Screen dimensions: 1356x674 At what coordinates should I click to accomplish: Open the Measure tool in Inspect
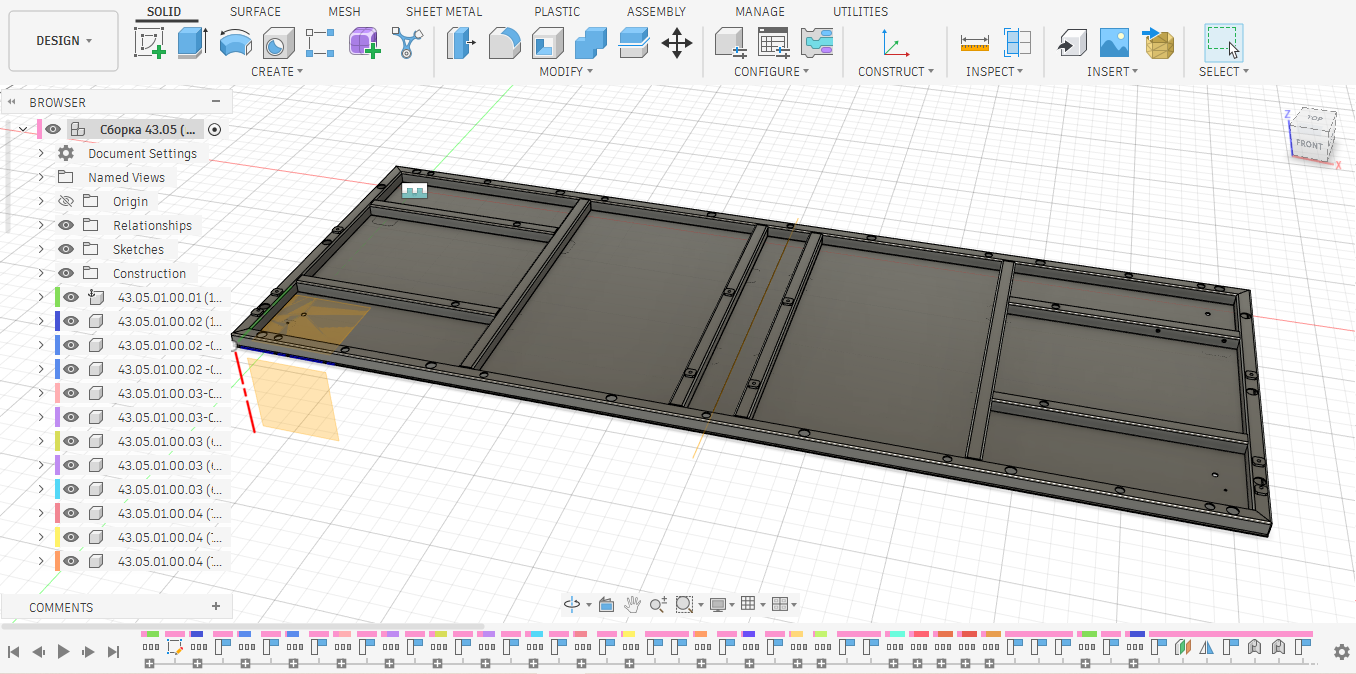[974, 42]
